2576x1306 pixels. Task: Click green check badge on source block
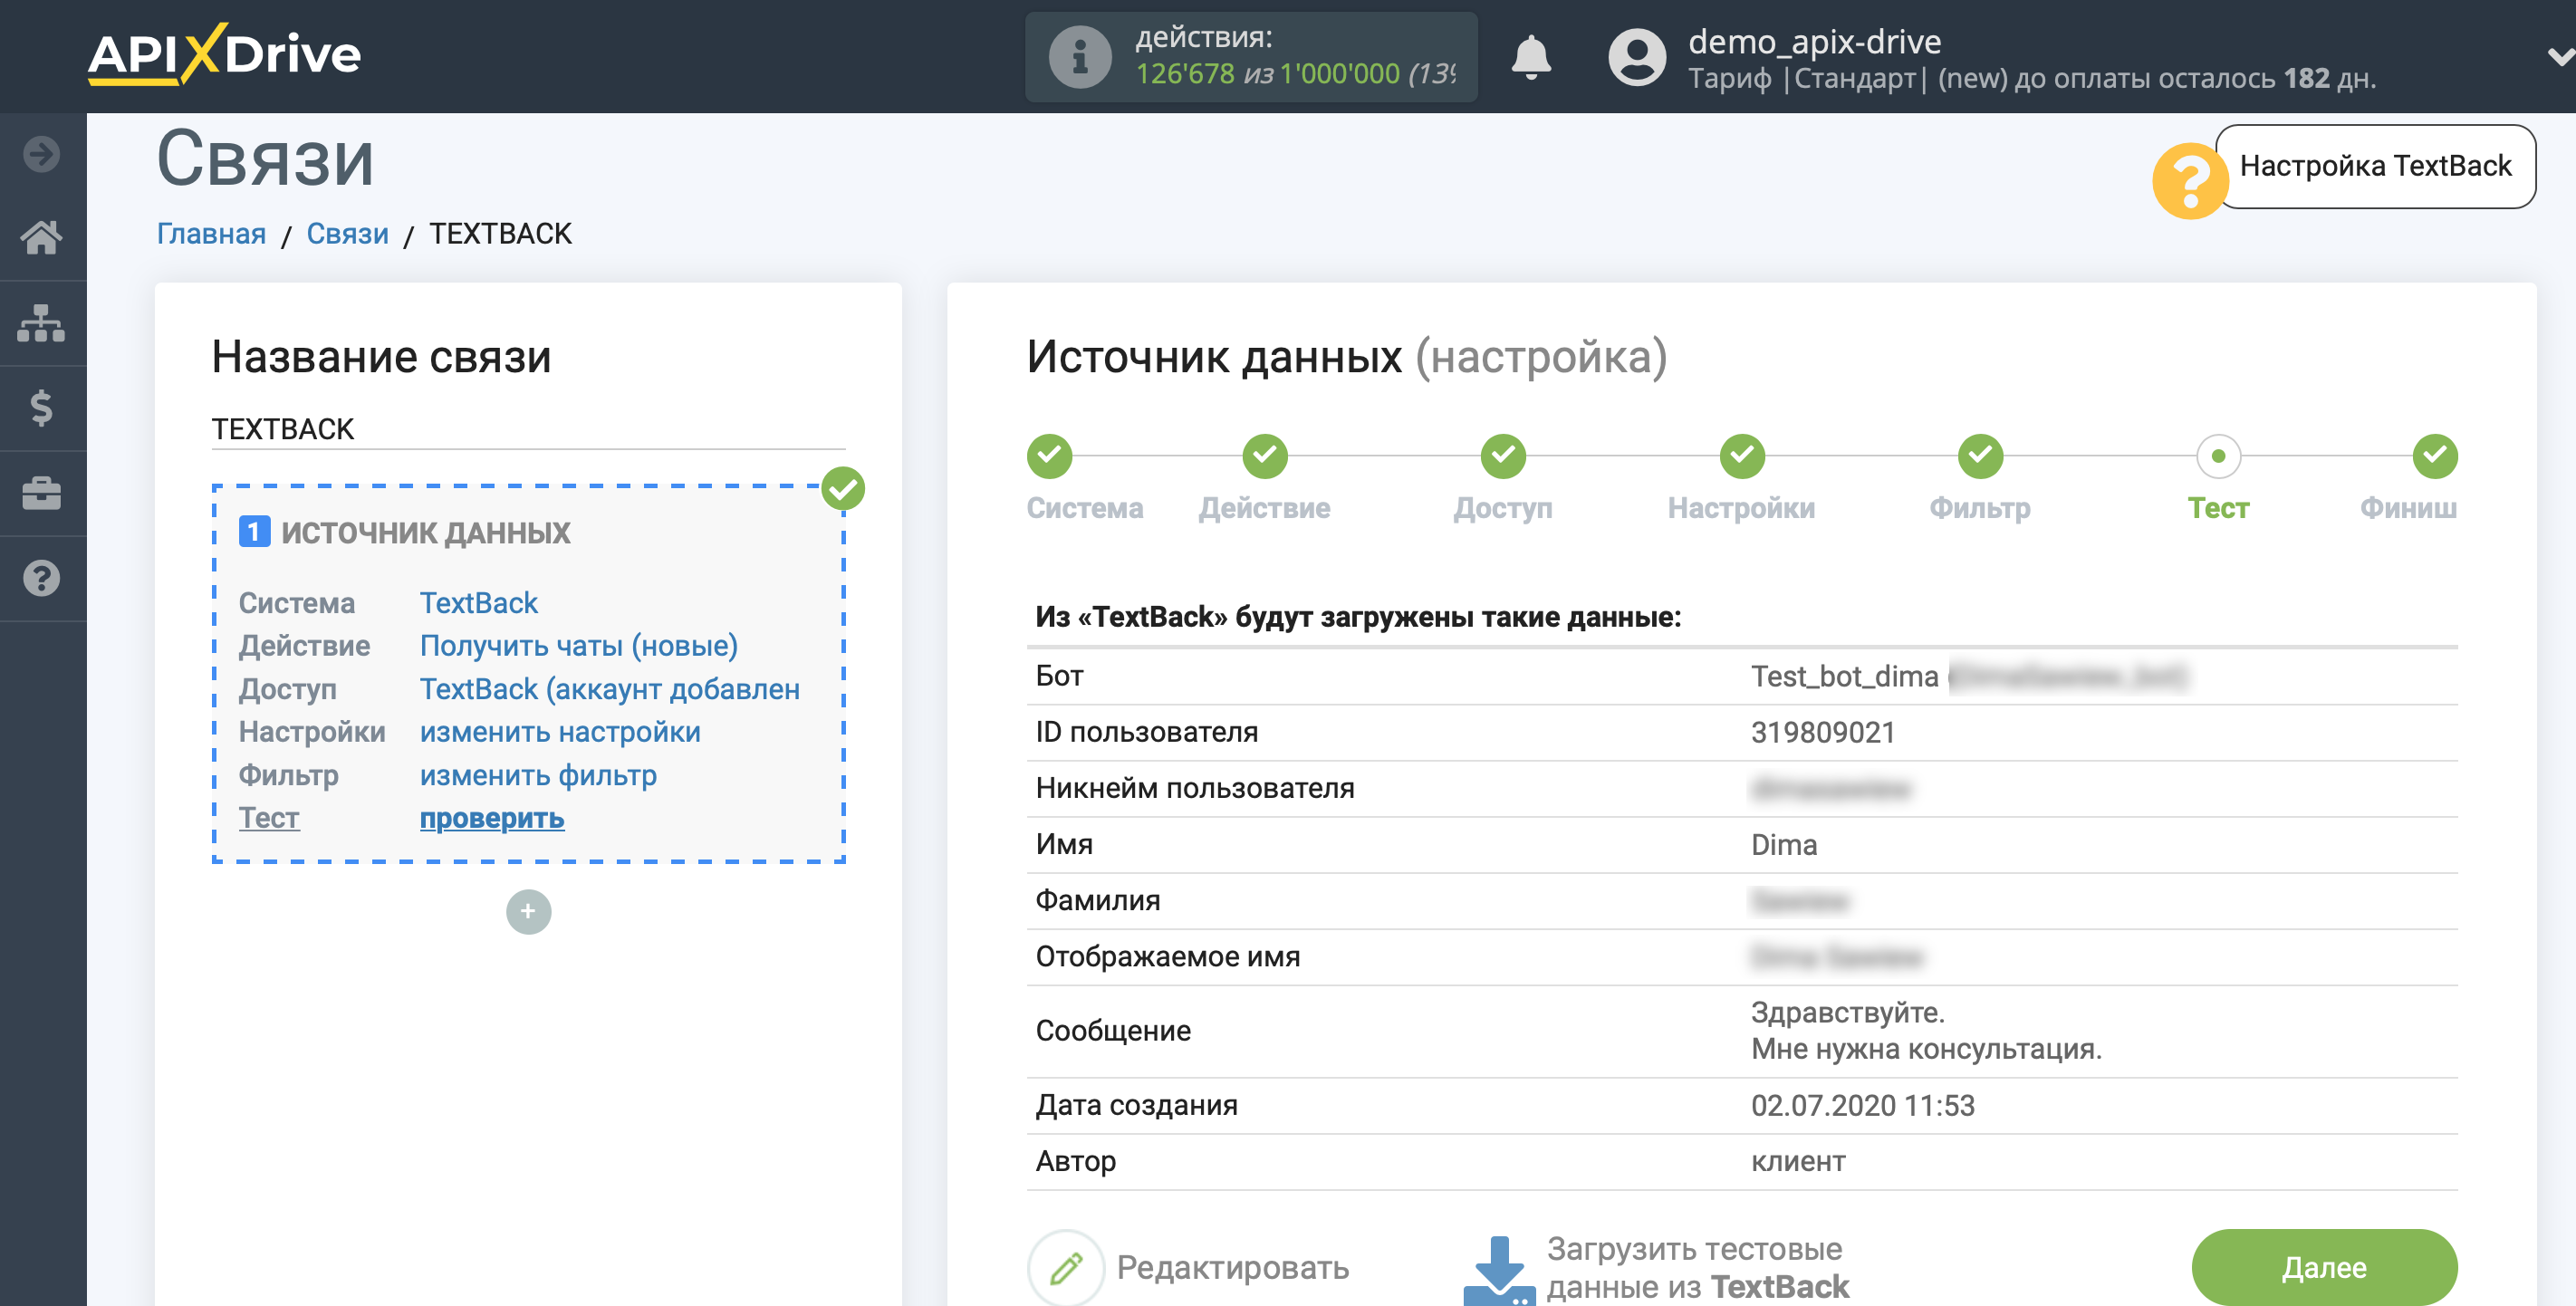843,489
